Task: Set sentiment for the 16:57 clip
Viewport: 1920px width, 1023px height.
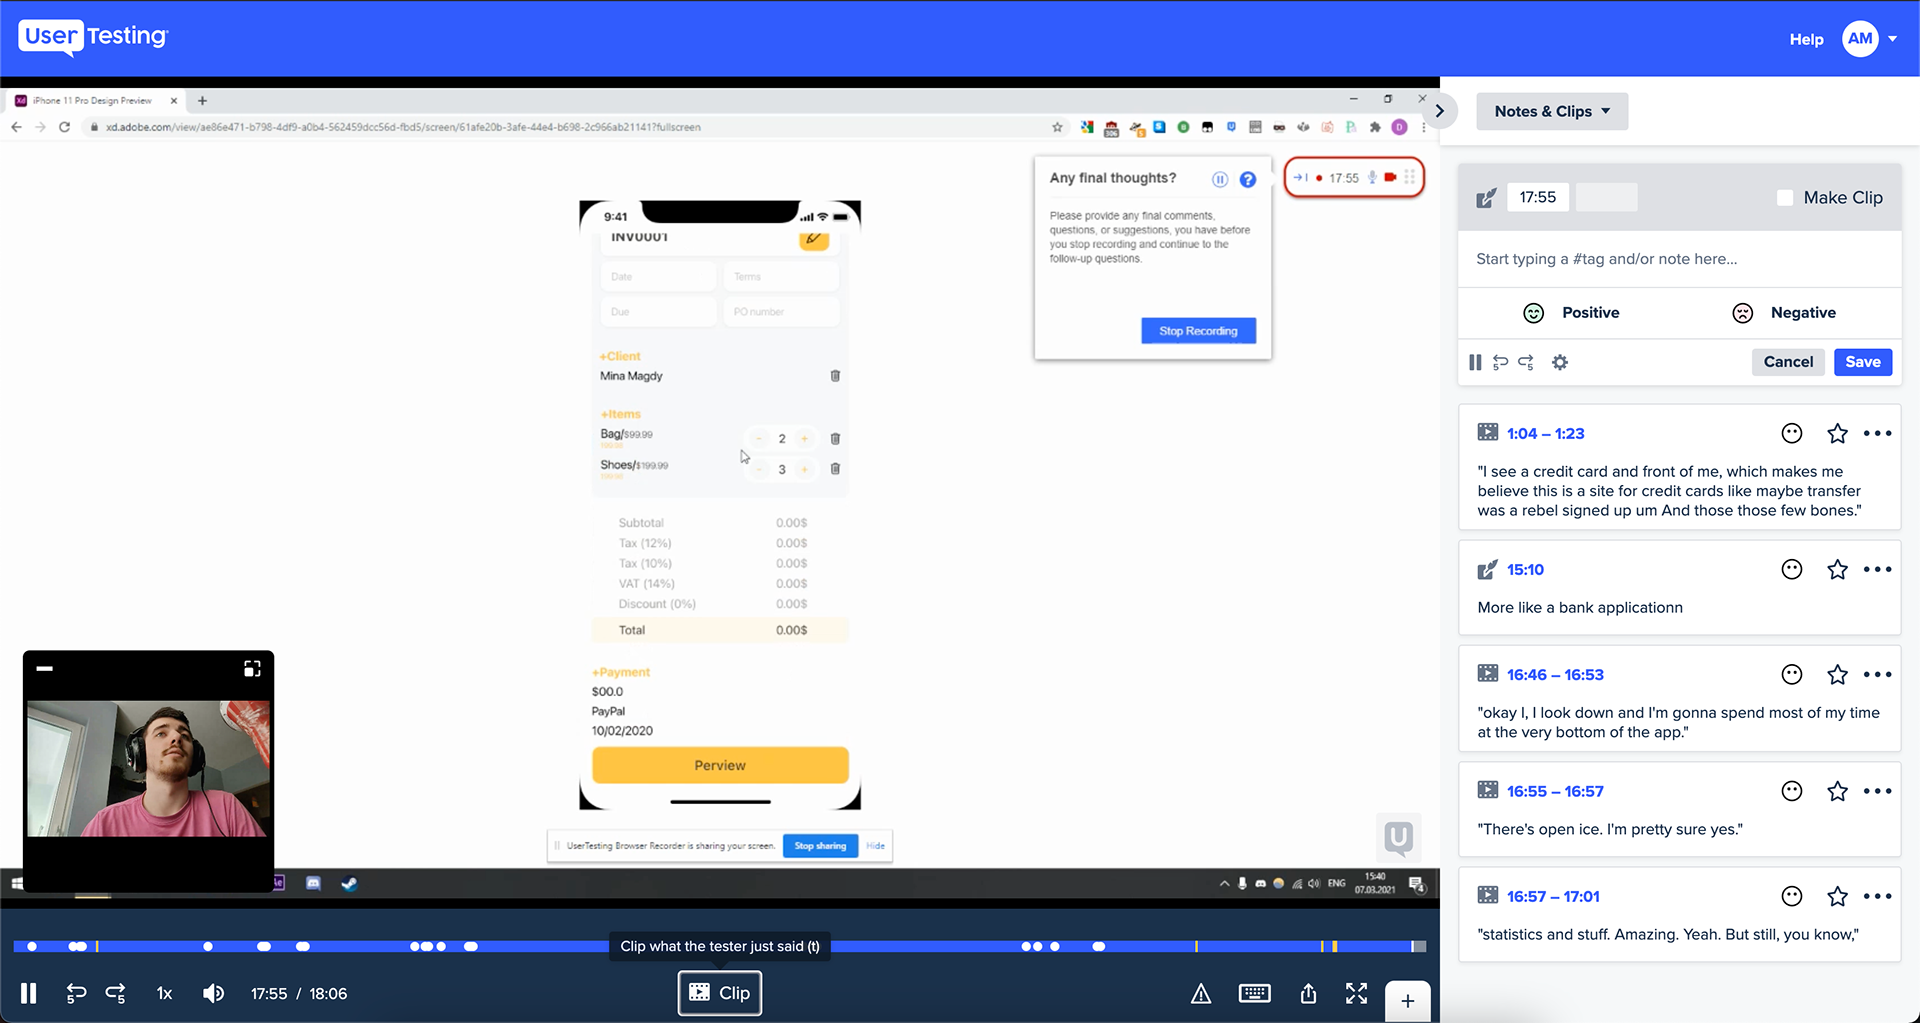Action: coord(1792,897)
